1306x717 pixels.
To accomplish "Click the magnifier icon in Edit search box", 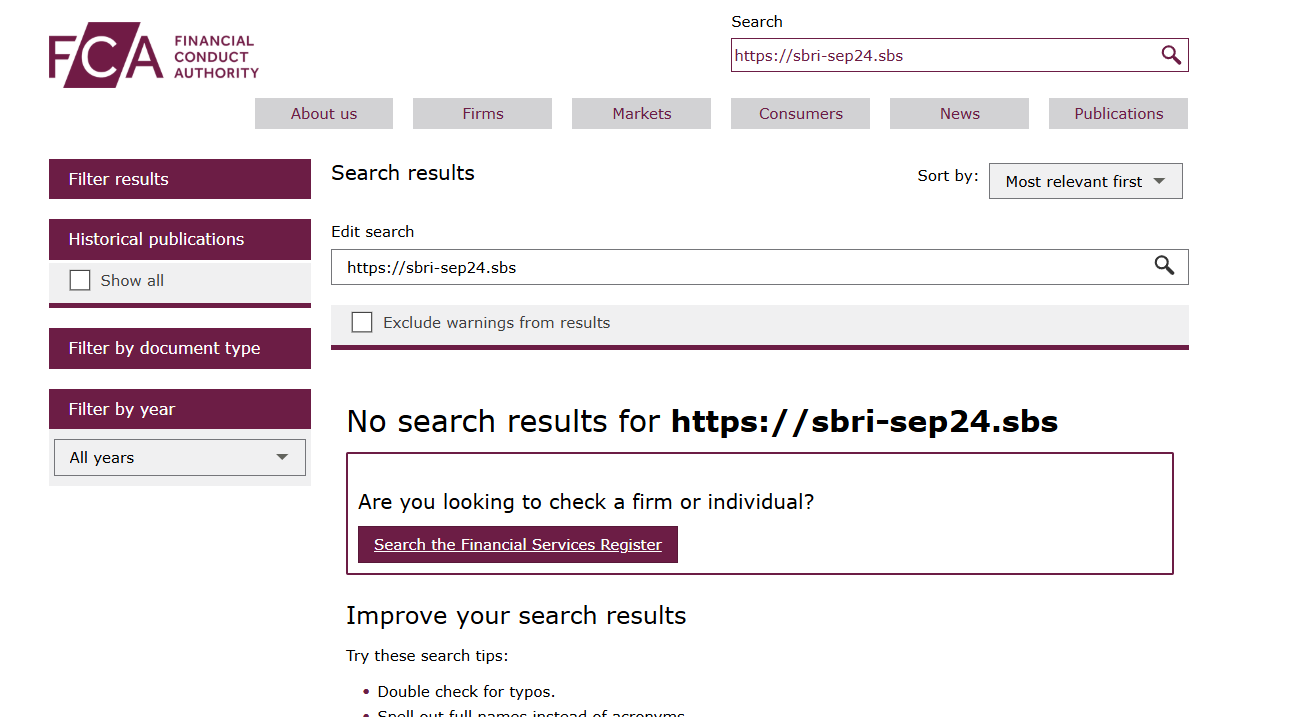I will (x=1164, y=265).
